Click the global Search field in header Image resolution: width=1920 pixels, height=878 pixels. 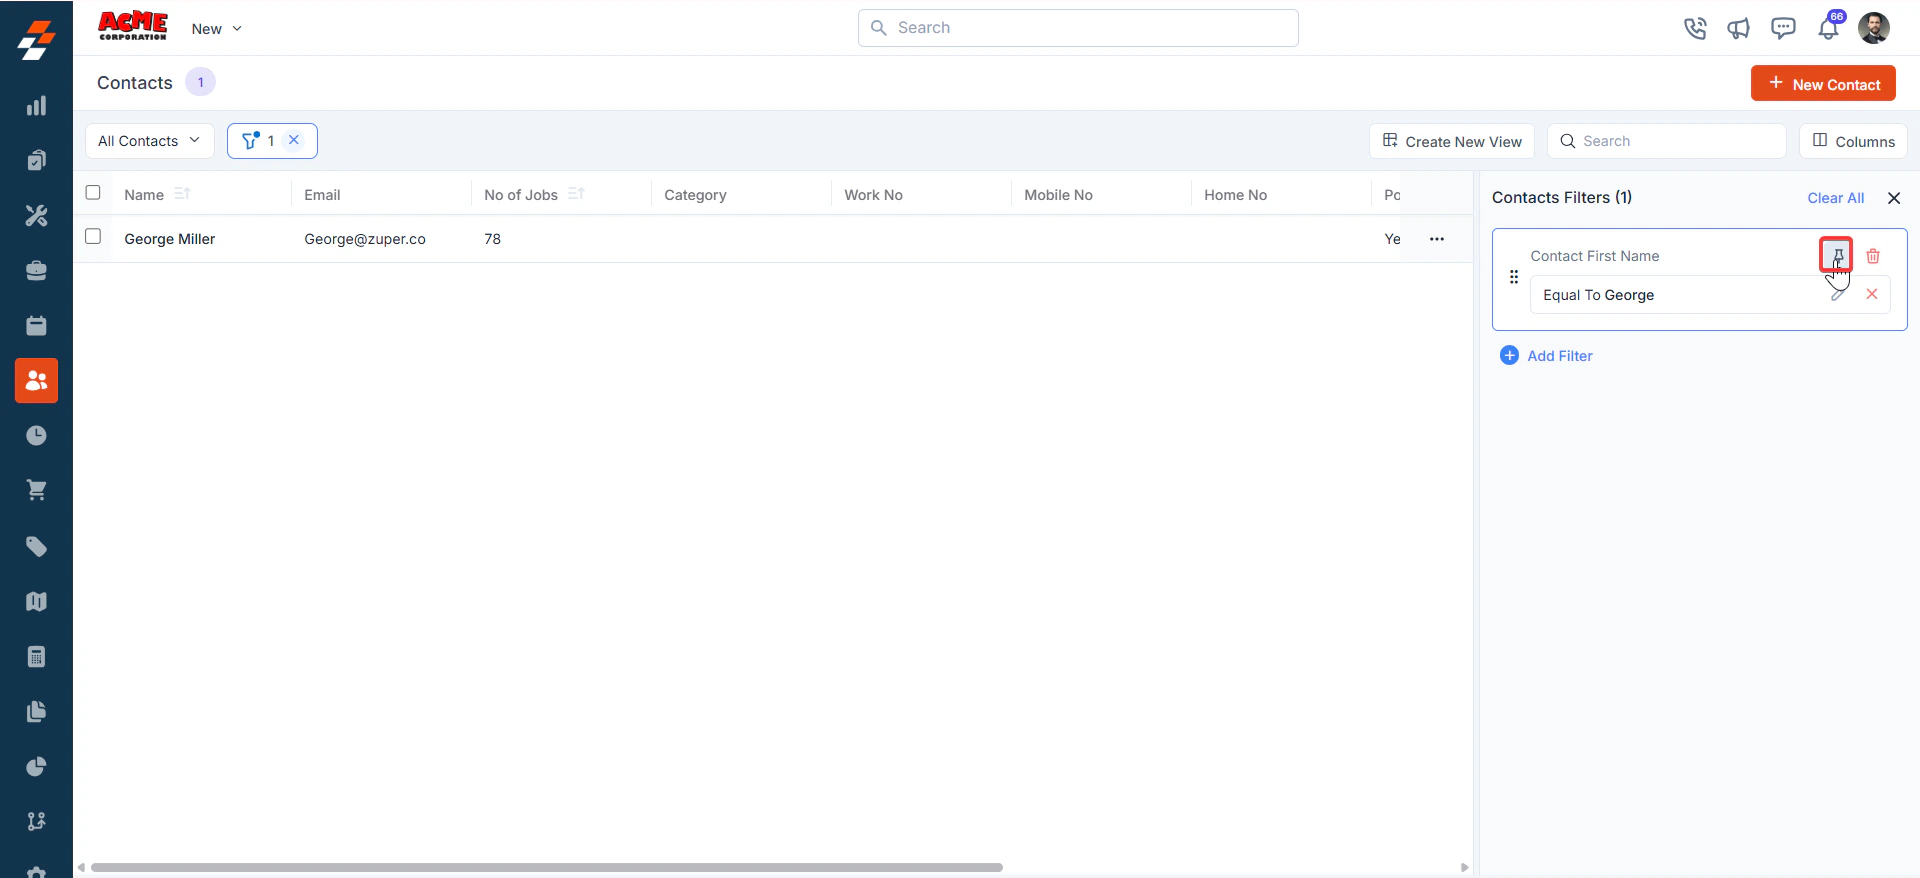pyautogui.click(x=1078, y=28)
